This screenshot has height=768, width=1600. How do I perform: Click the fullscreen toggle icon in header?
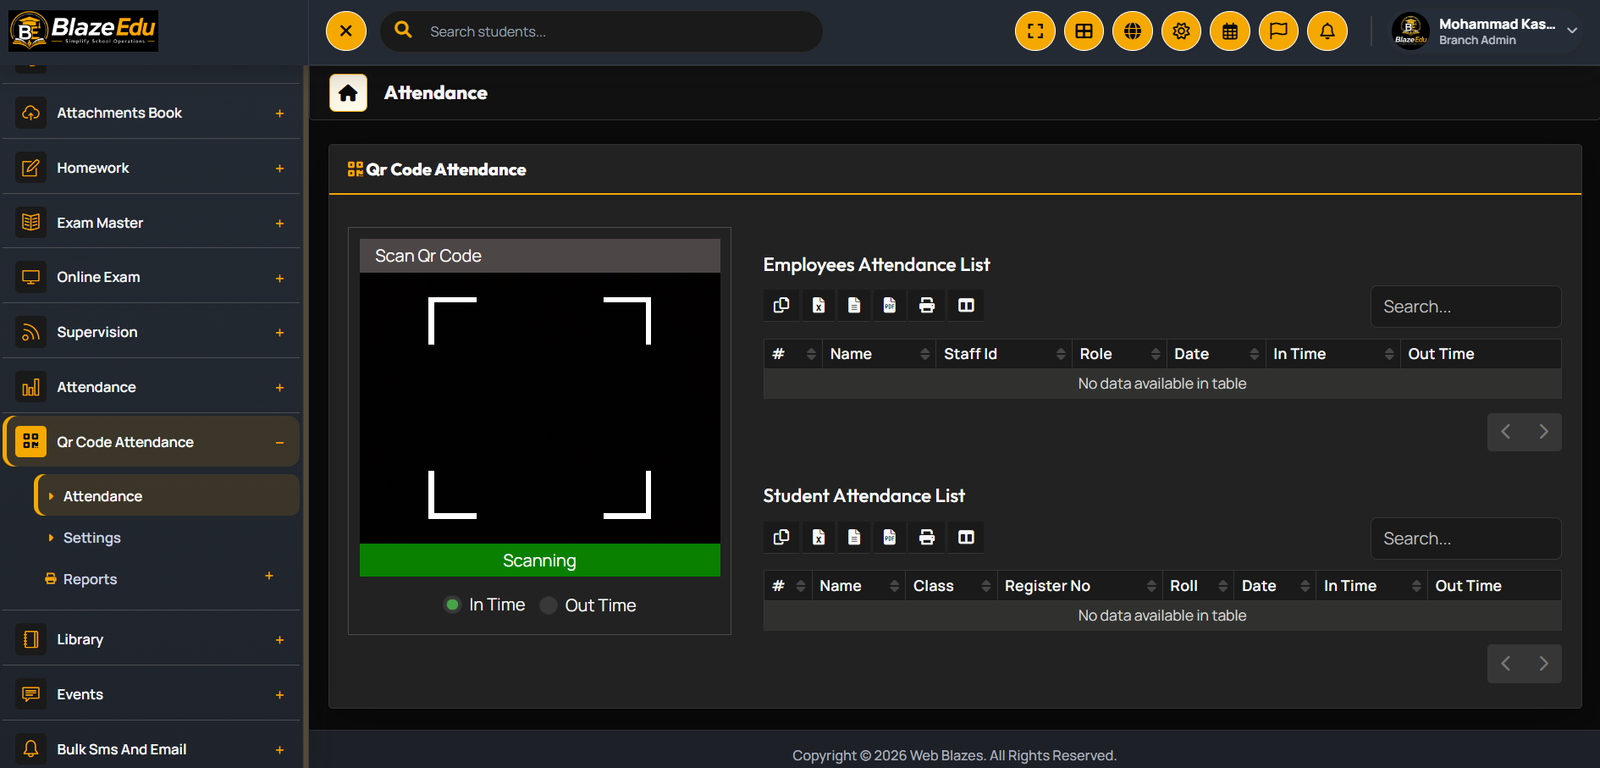coord(1035,31)
